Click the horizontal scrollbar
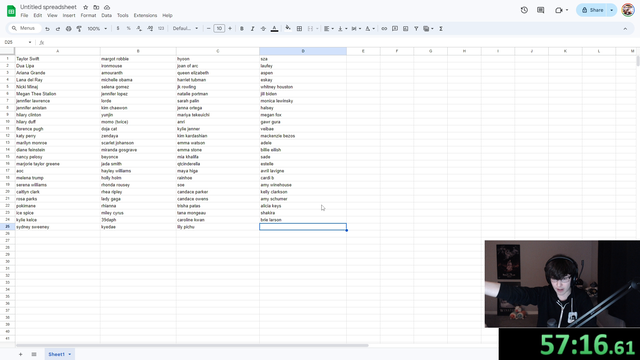The image size is (640, 360). pyautogui.click(x=192, y=345)
